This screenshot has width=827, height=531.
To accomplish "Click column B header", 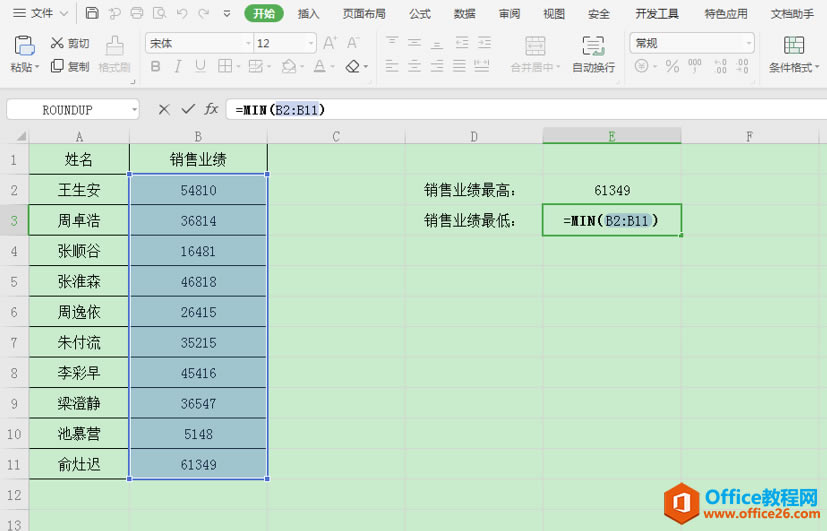I will (198, 137).
